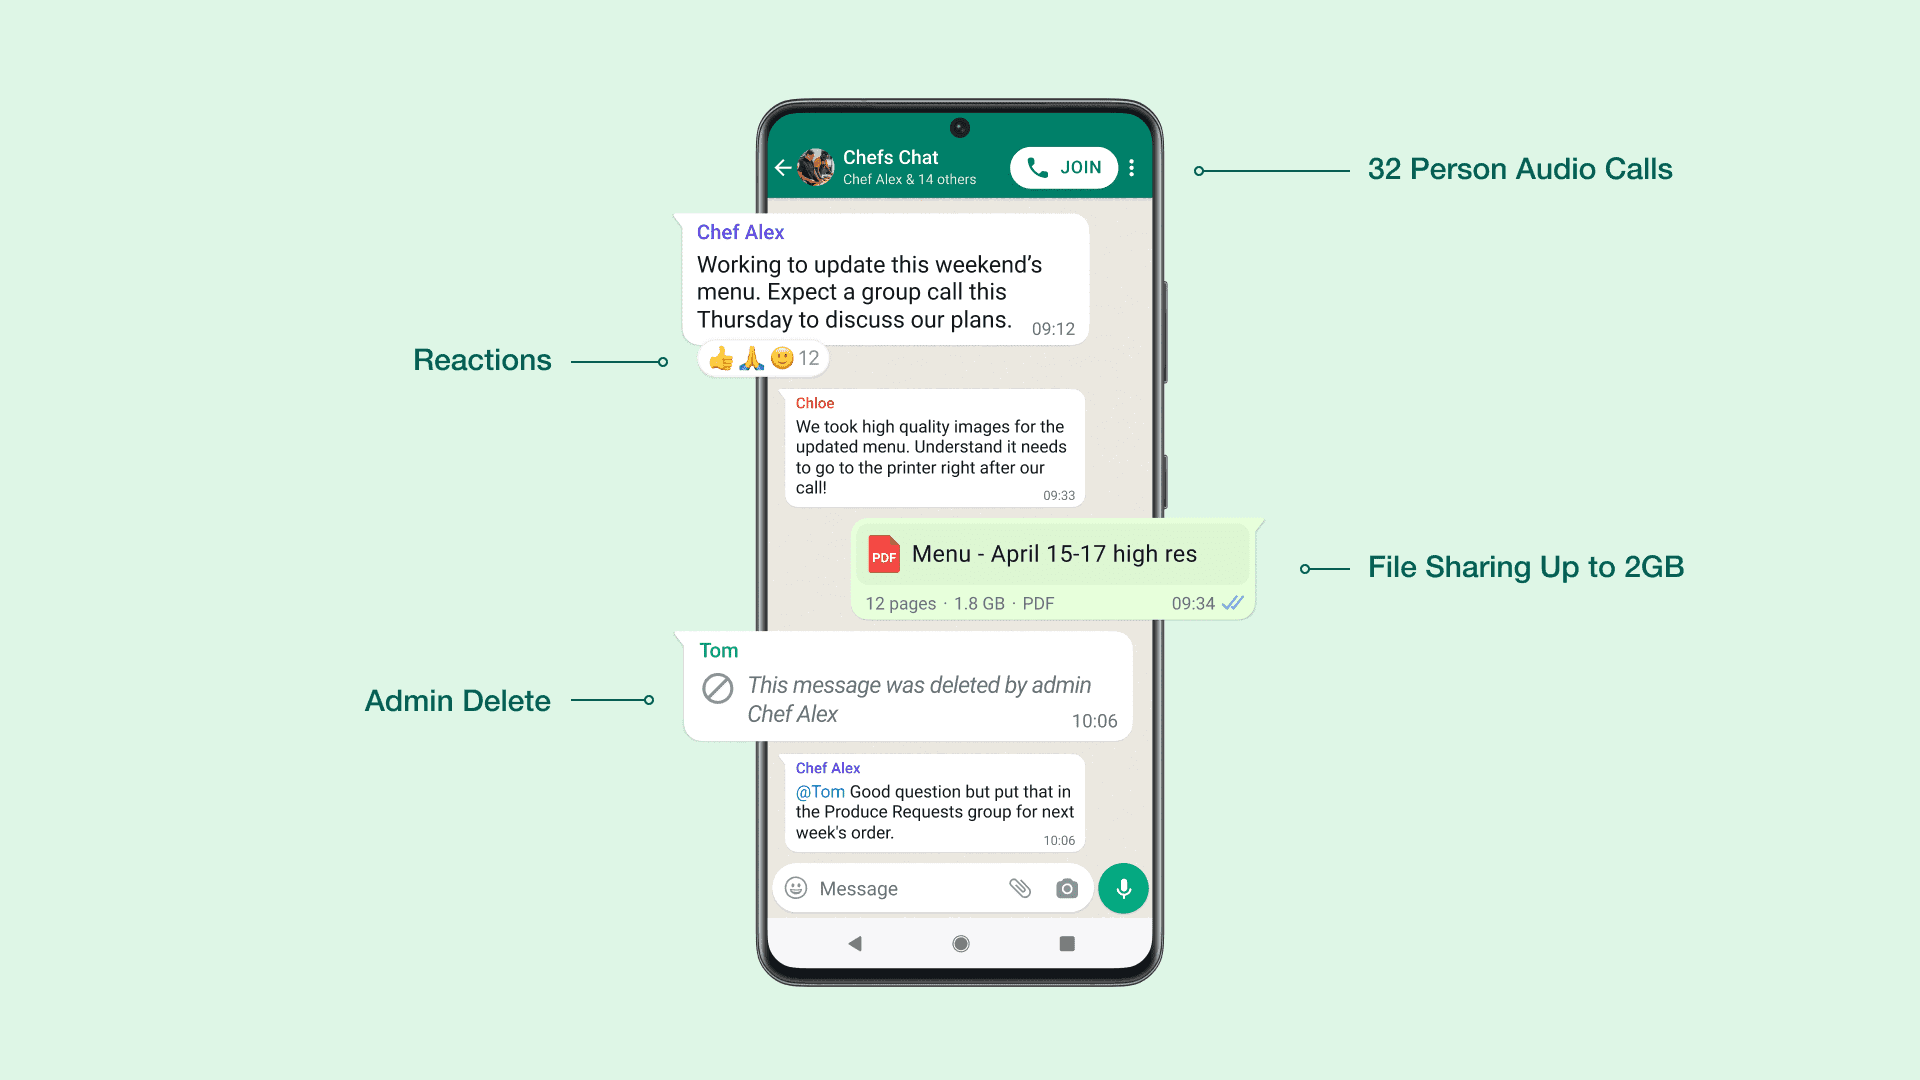Tap the deleted message indicator icon

pyautogui.click(x=717, y=686)
